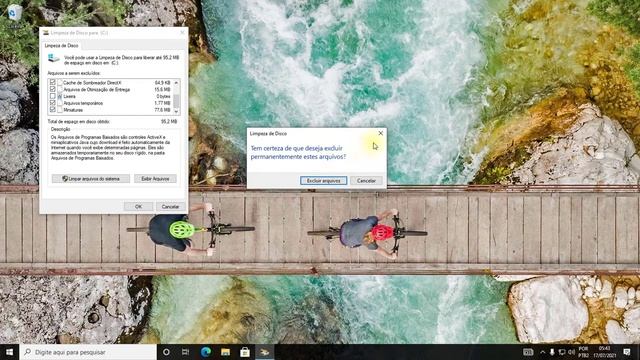The height and width of the screenshot is (360, 640).
Task: Click the confirmation question text
Action: click(298, 152)
